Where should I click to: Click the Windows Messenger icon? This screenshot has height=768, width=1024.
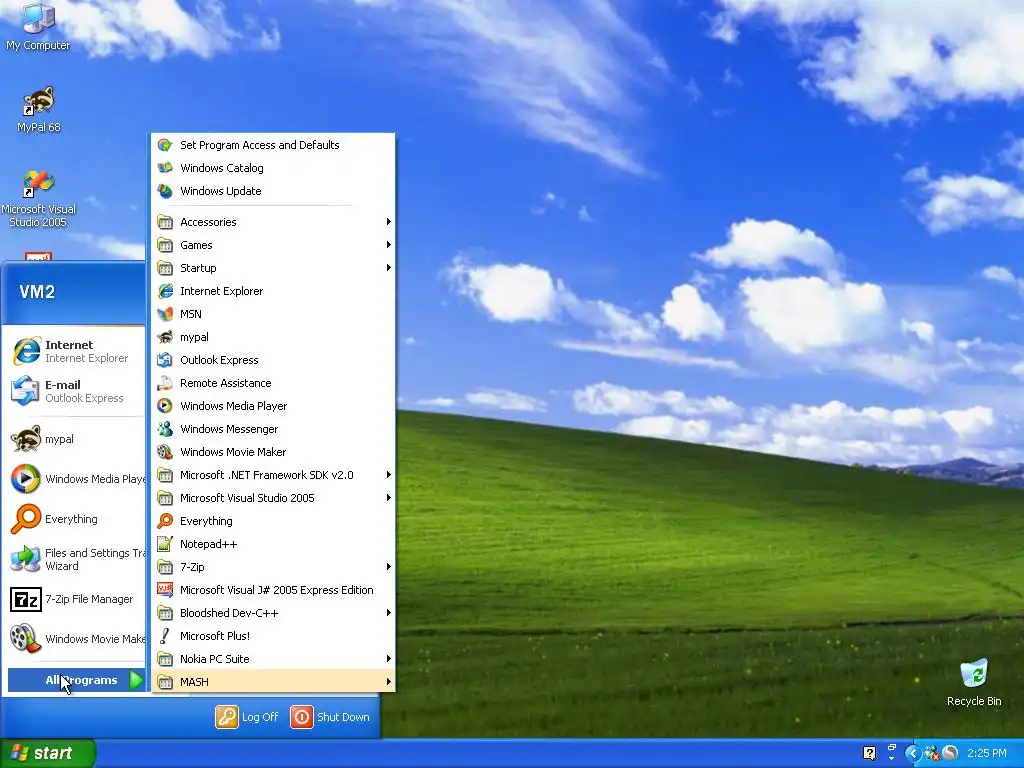165,429
